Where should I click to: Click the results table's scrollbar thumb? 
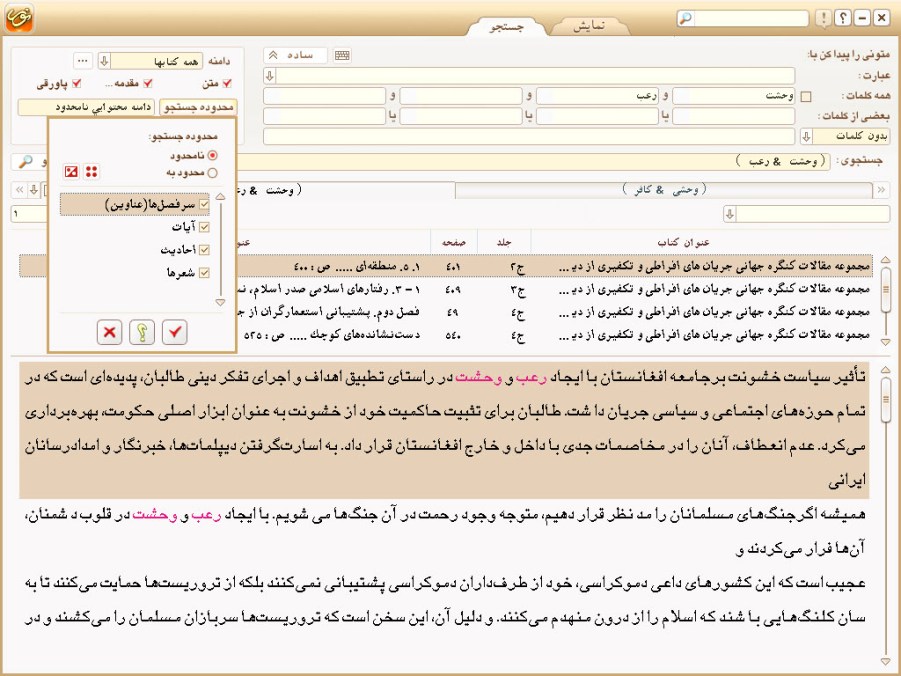coord(885,289)
